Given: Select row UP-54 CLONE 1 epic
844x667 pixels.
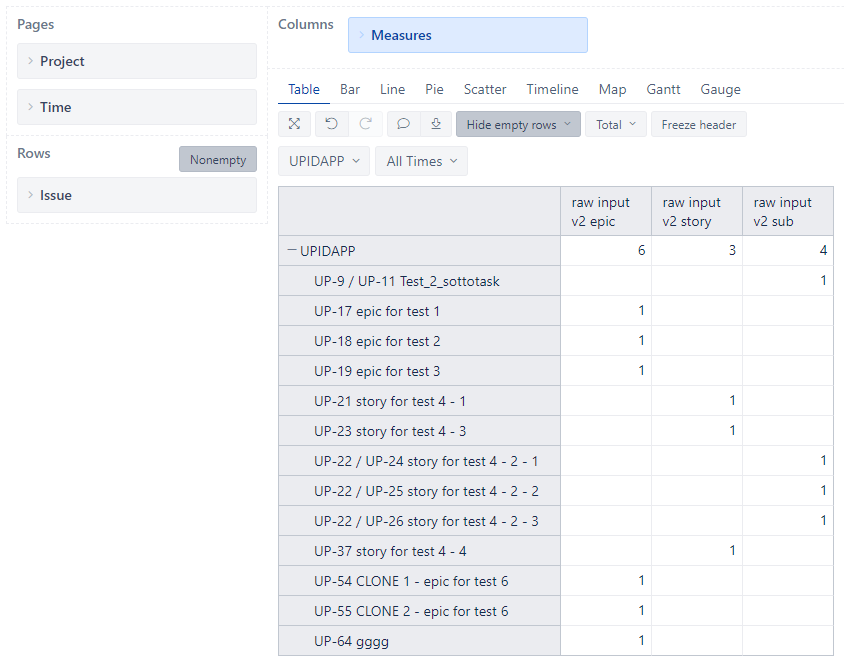Looking at the screenshot, I should coord(419,581).
